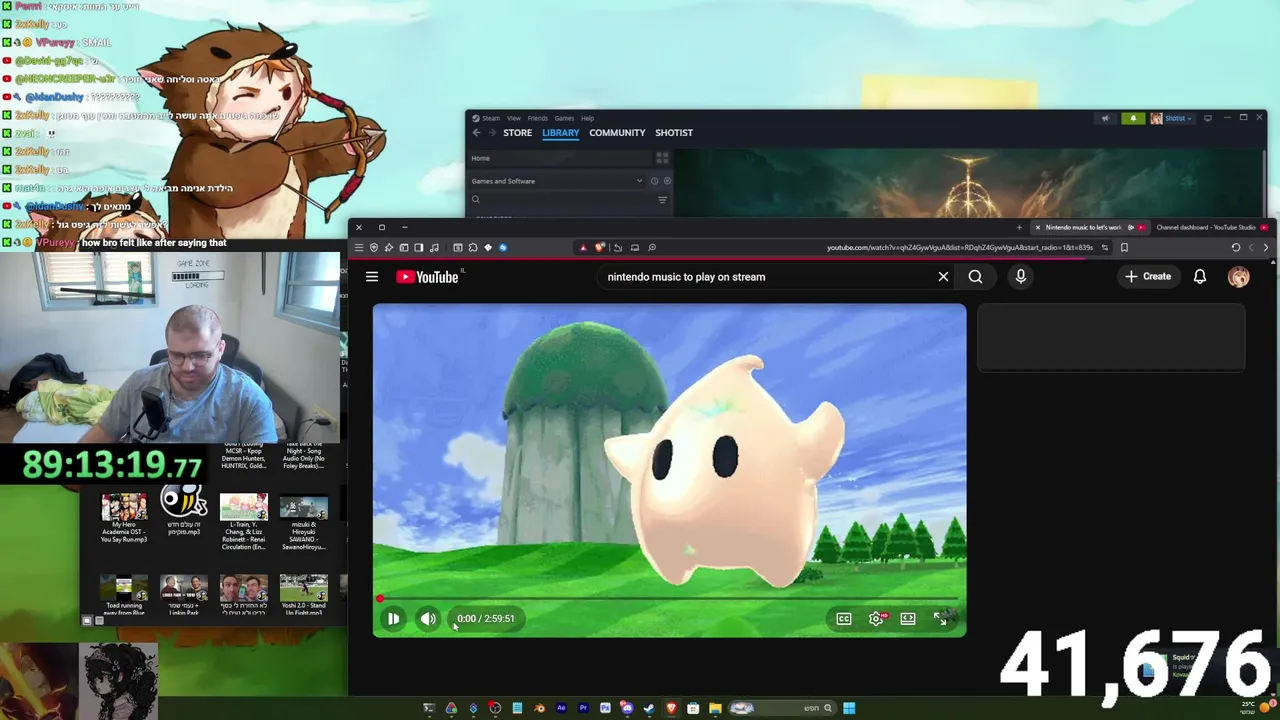Image resolution: width=1280 pixels, height=720 pixels.
Task: Click the Steam library search magnifier
Action: [x=476, y=200]
